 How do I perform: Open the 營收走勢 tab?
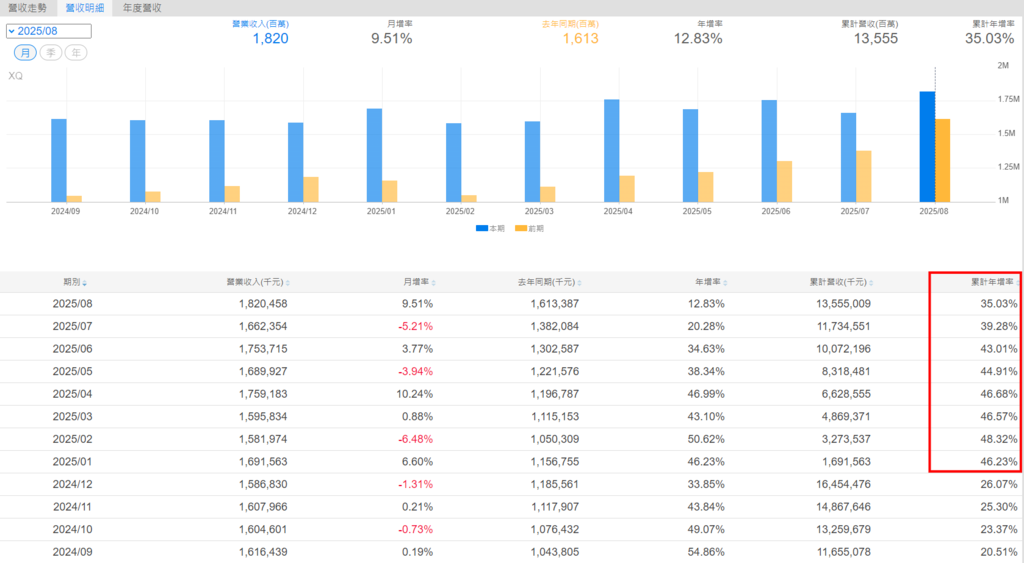(x=27, y=8)
